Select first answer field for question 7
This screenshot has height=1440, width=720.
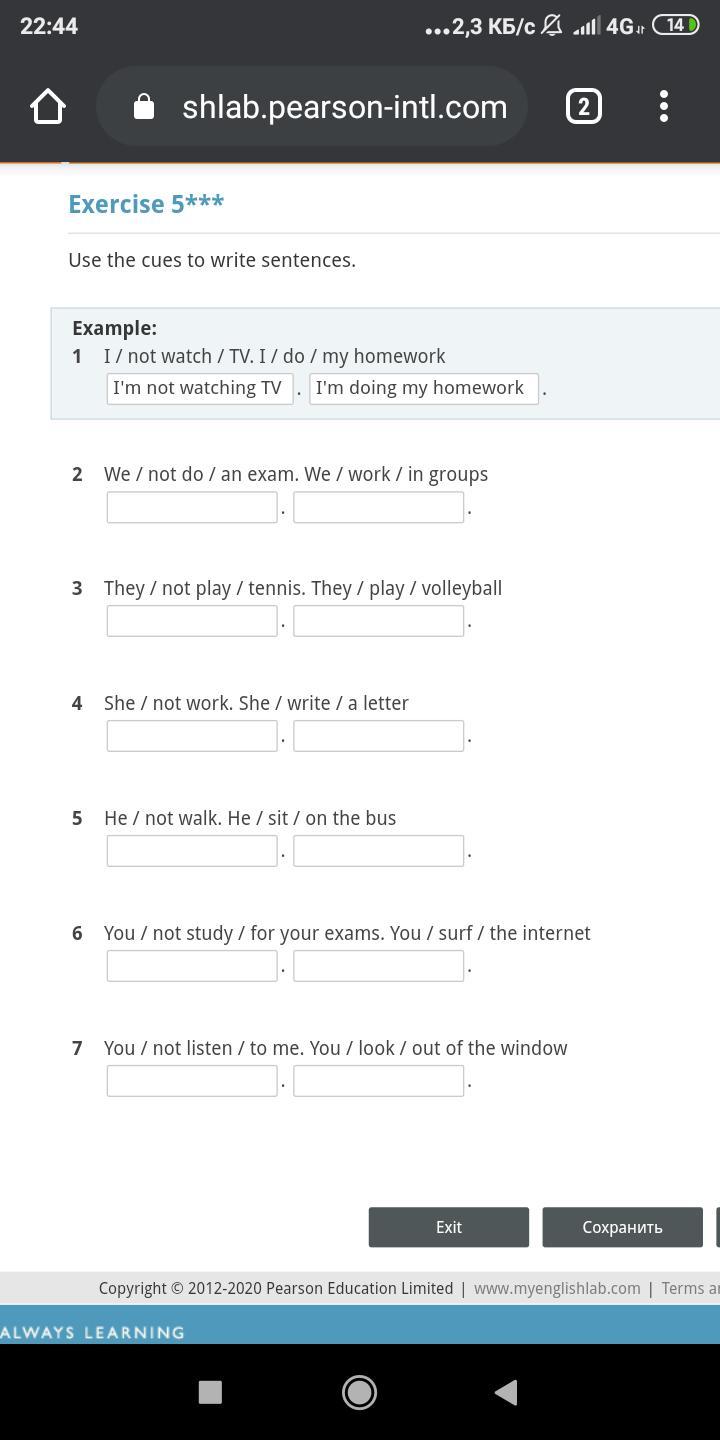click(x=192, y=1081)
